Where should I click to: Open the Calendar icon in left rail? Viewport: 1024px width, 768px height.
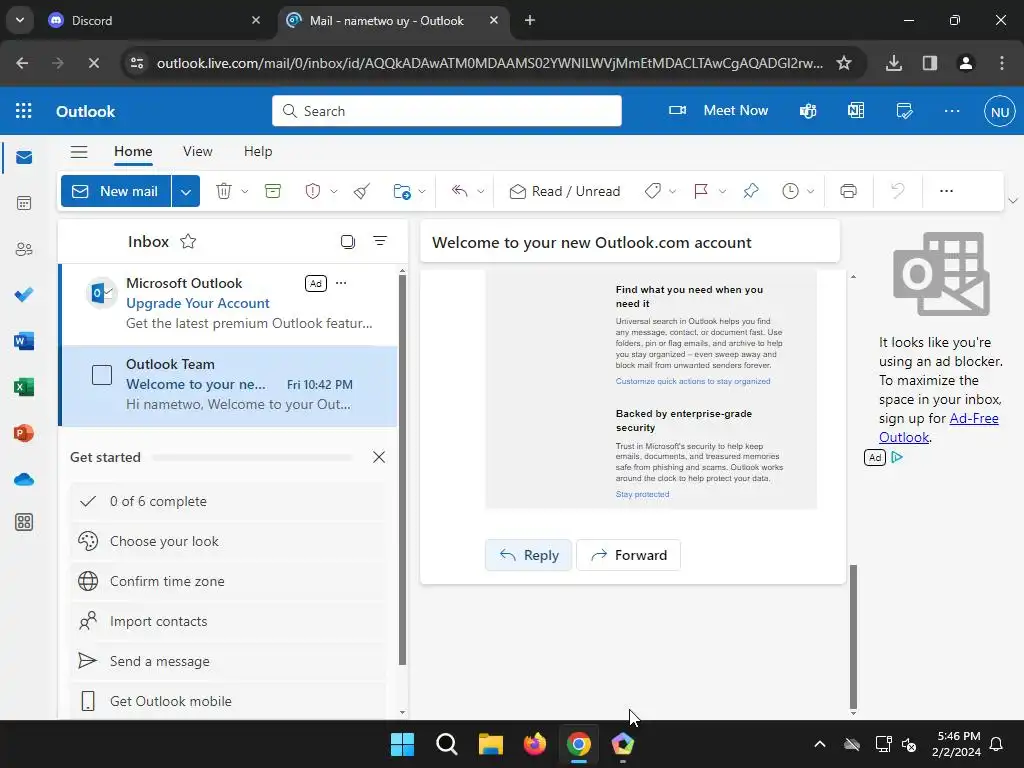pos(24,203)
